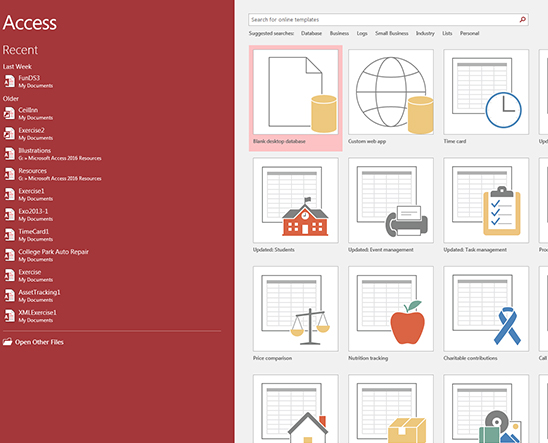Click the search magnifier icon

tap(522, 20)
